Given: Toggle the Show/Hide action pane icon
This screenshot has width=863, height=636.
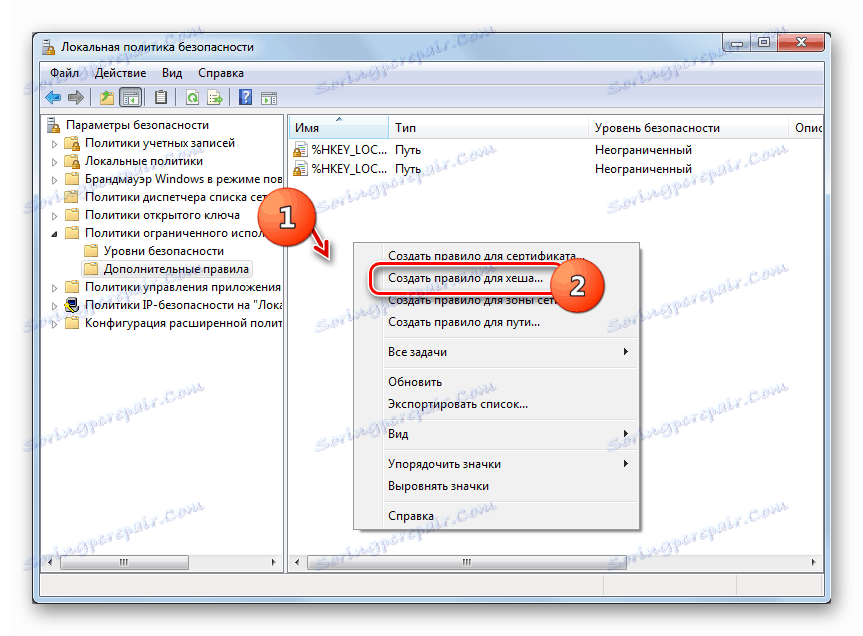Looking at the screenshot, I should point(269,98).
